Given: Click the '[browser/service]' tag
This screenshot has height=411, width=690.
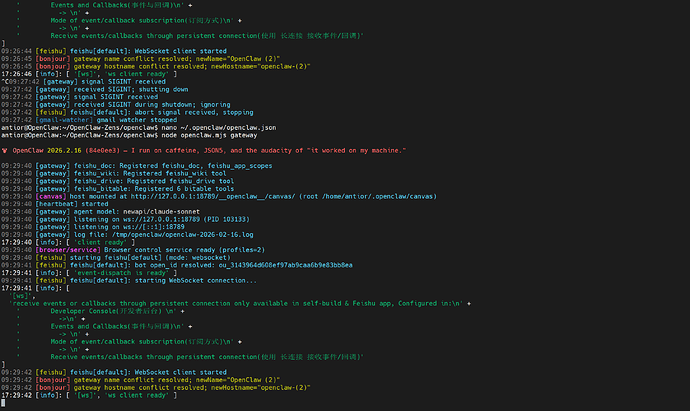Looking at the screenshot, I should [x=68, y=250].
